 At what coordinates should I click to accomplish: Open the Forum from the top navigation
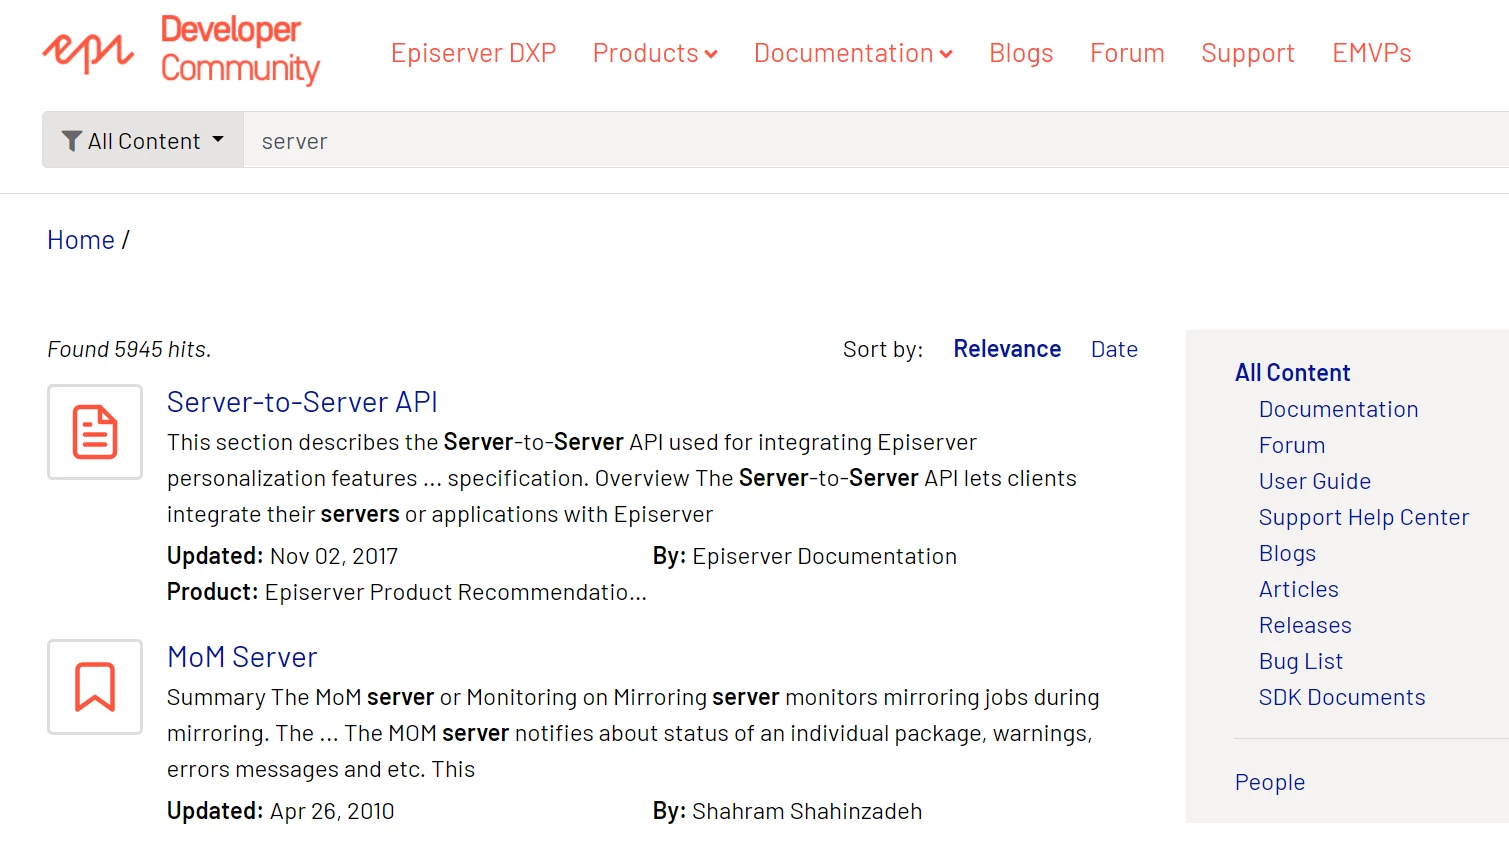point(1127,53)
